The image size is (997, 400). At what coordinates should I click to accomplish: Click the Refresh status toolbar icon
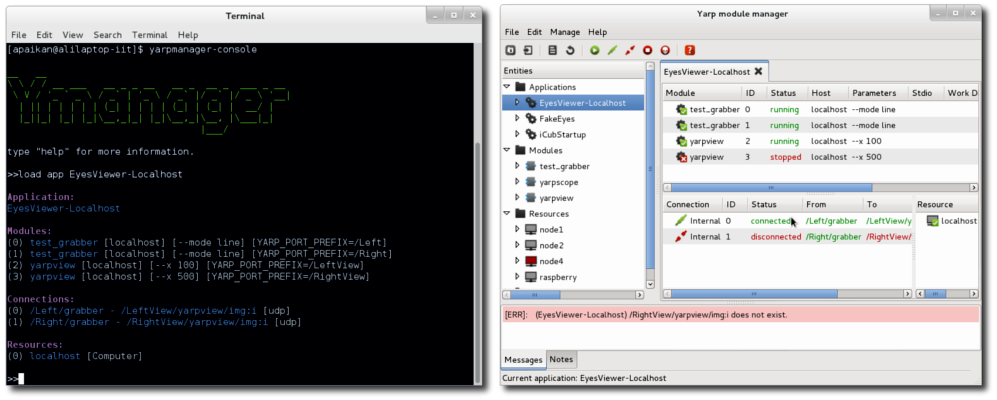pos(570,50)
